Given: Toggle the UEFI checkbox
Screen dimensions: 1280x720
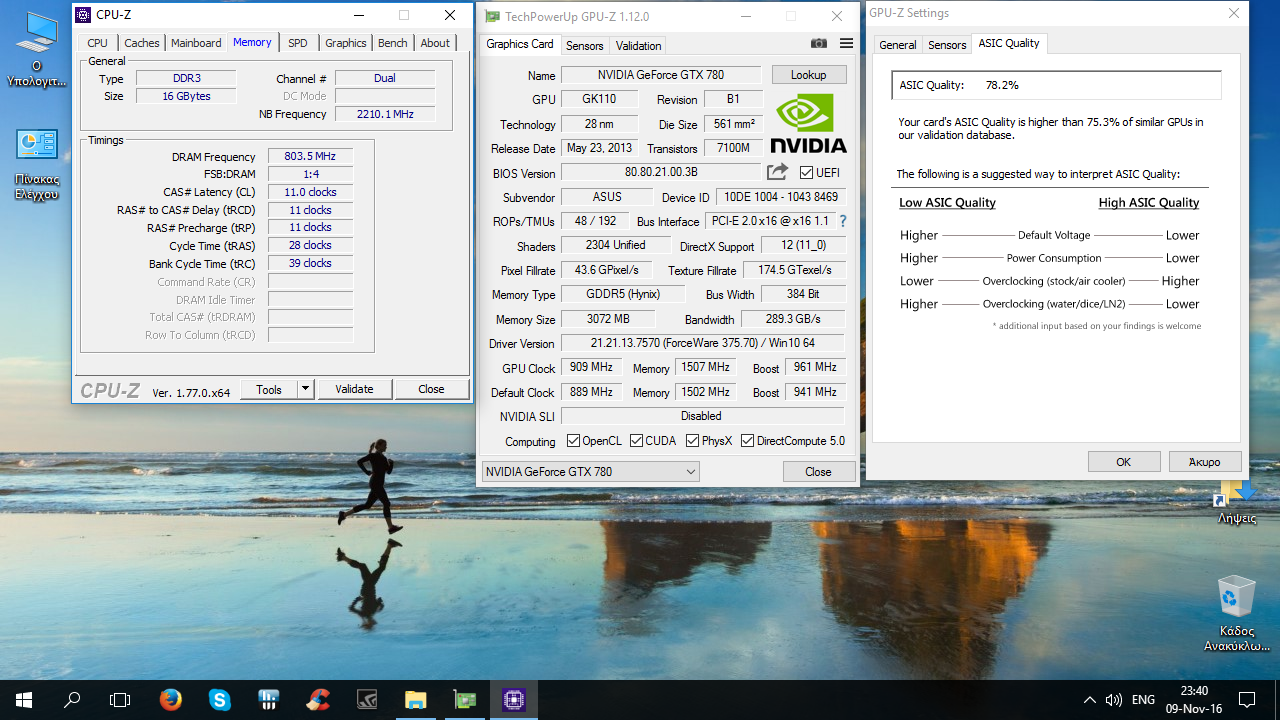Looking at the screenshot, I should [x=806, y=173].
